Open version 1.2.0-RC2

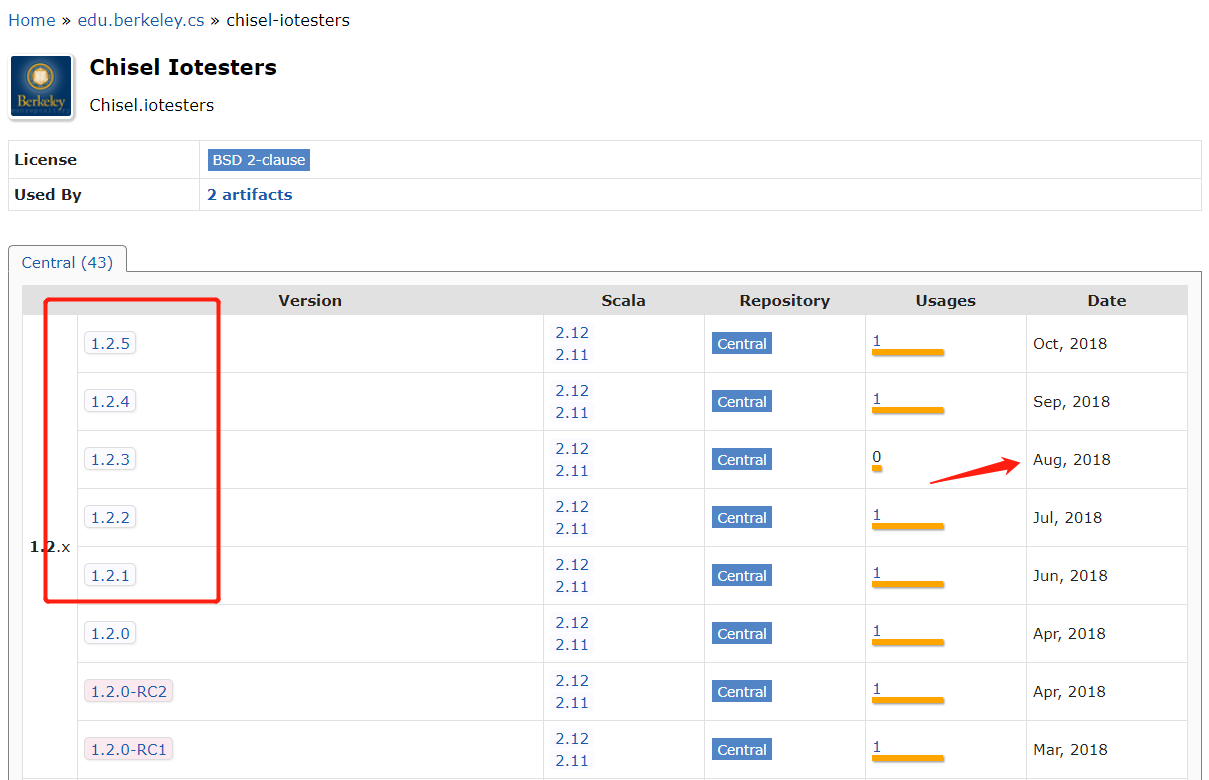point(129,692)
